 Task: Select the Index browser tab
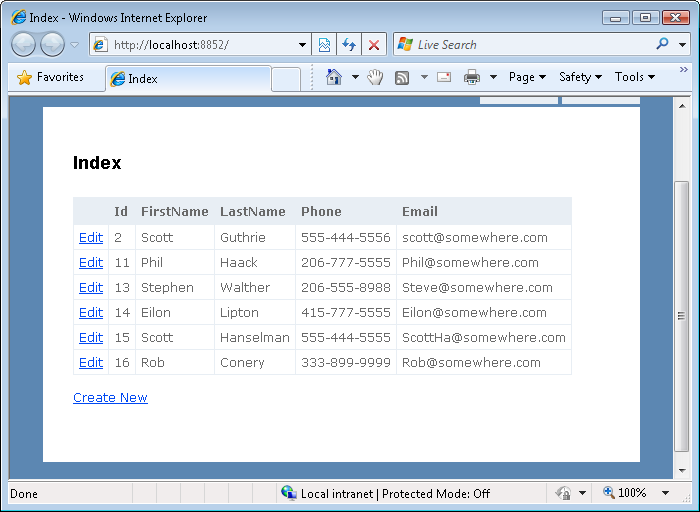(188, 79)
